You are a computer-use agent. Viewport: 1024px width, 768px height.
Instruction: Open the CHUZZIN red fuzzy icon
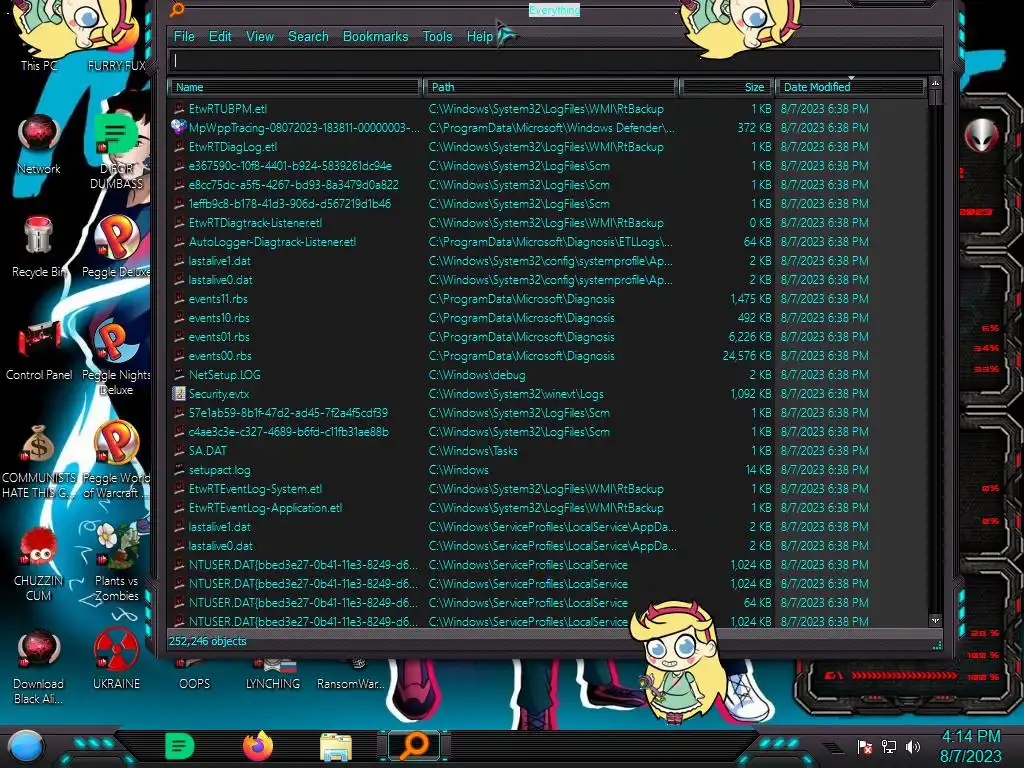pos(39,564)
